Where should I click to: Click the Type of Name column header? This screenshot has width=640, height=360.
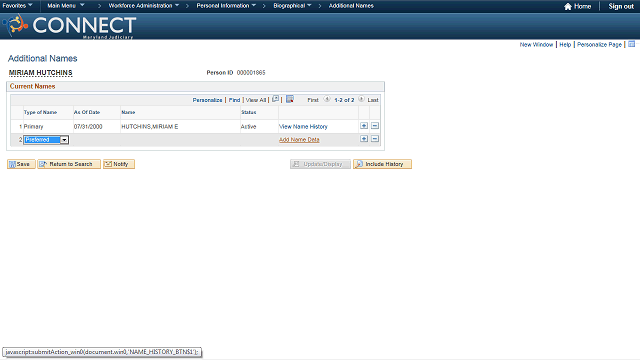(40, 112)
